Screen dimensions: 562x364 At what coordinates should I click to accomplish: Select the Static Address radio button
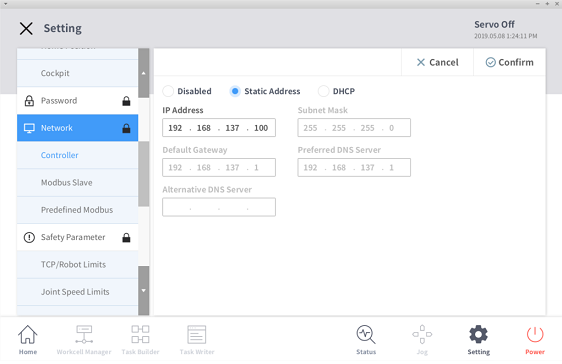235,91
